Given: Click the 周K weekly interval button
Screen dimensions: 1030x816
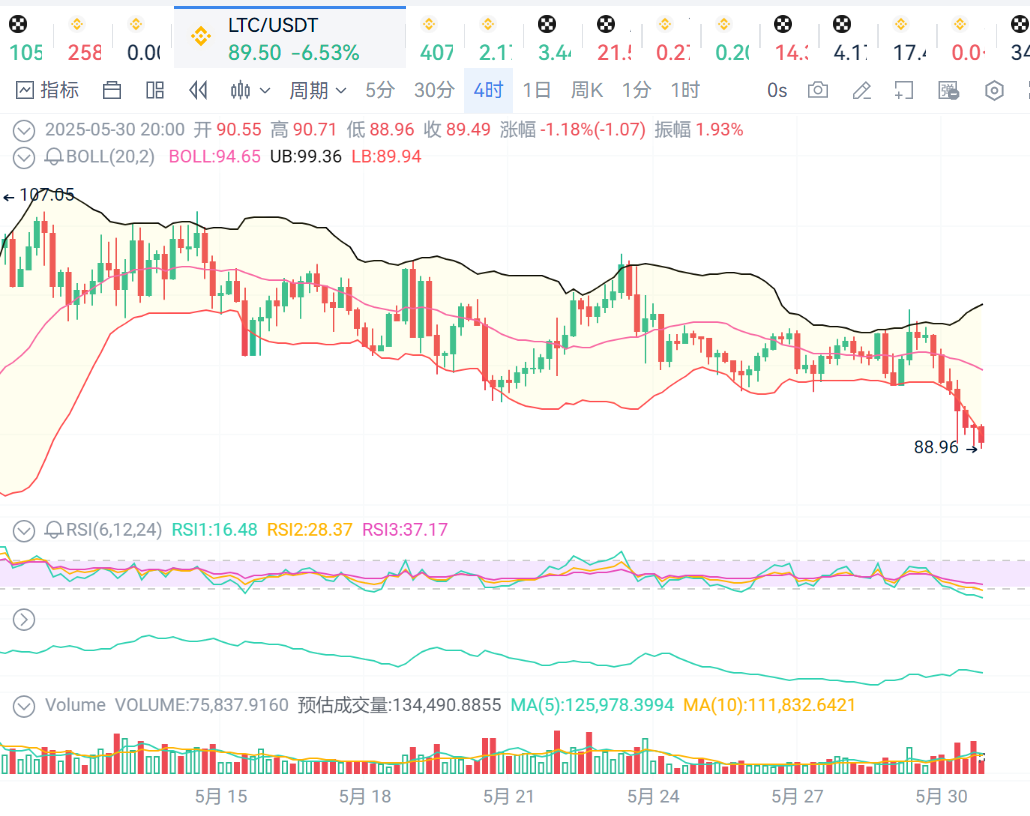Looking at the screenshot, I should click(x=586, y=91).
